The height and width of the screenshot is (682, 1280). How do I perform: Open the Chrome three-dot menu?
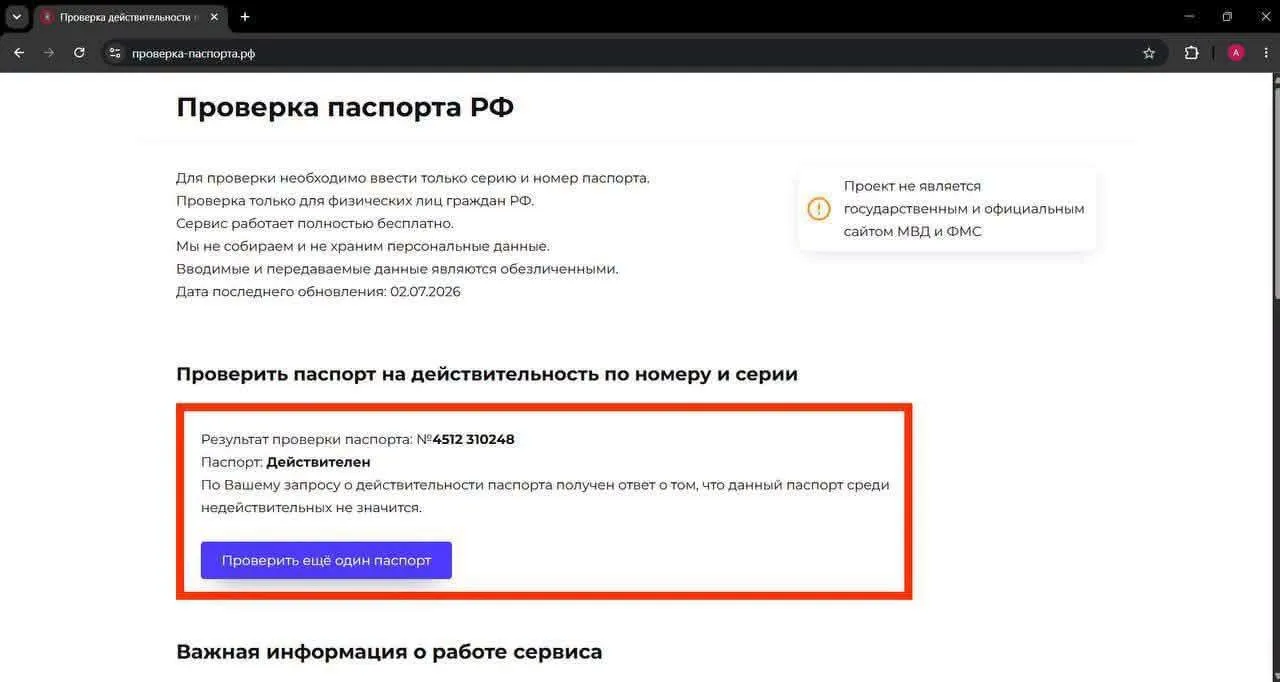tap(1264, 53)
